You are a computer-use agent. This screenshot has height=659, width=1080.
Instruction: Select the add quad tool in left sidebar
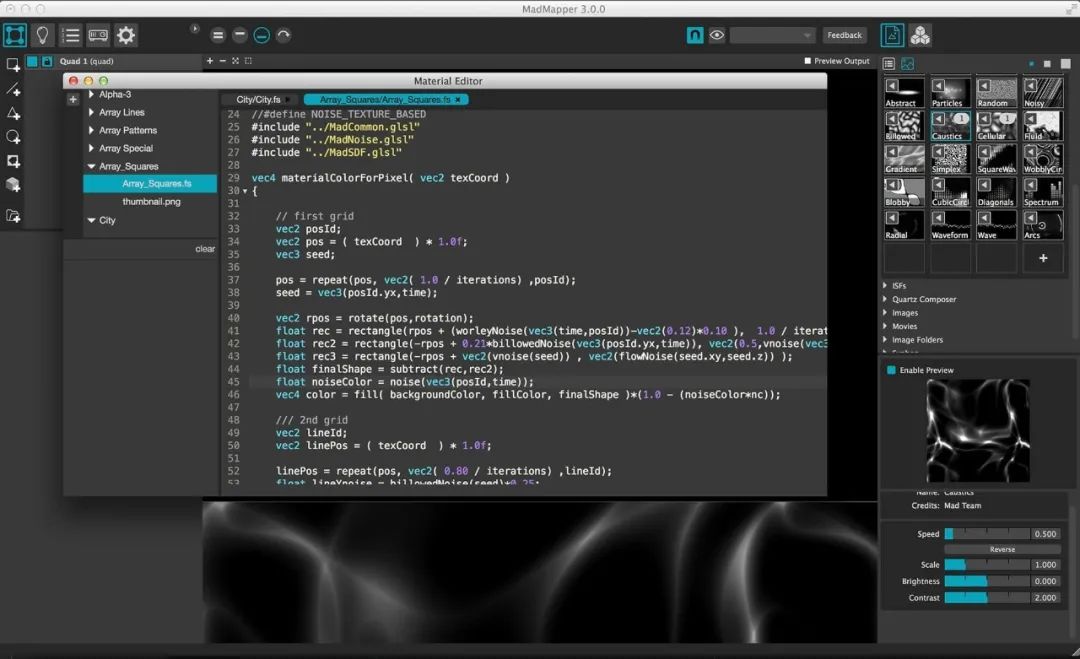click(x=13, y=65)
